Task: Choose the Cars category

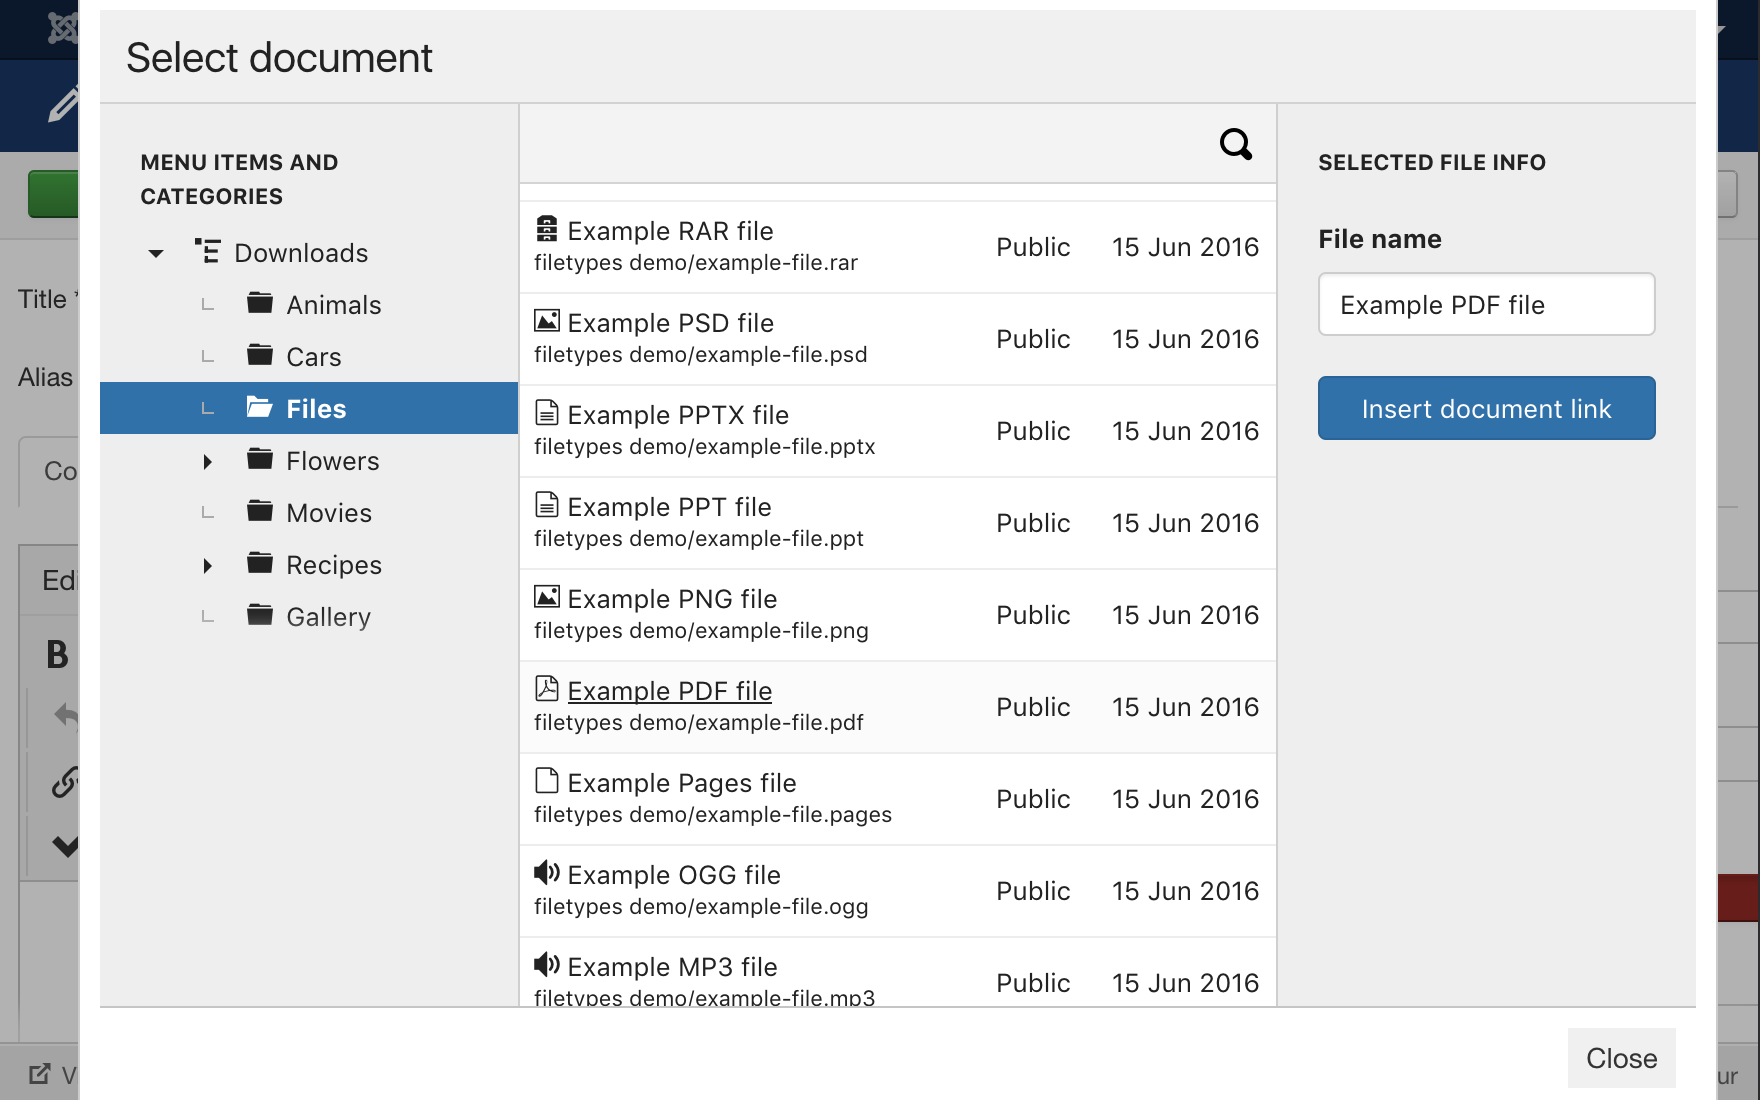Action: pyautogui.click(x=313, y=357)
